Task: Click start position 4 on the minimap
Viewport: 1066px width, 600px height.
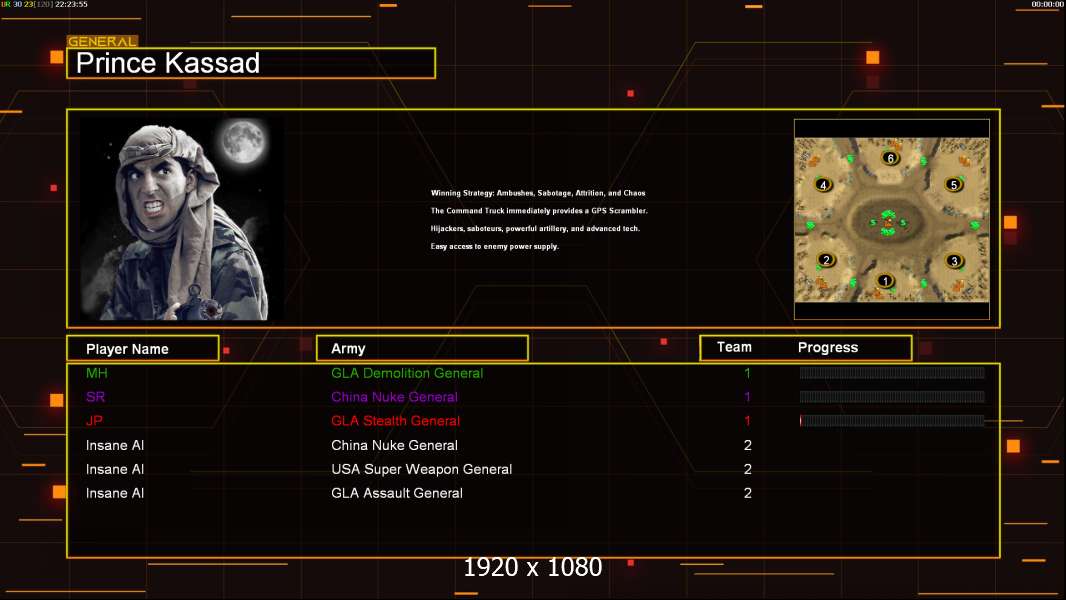Action: 823,185
